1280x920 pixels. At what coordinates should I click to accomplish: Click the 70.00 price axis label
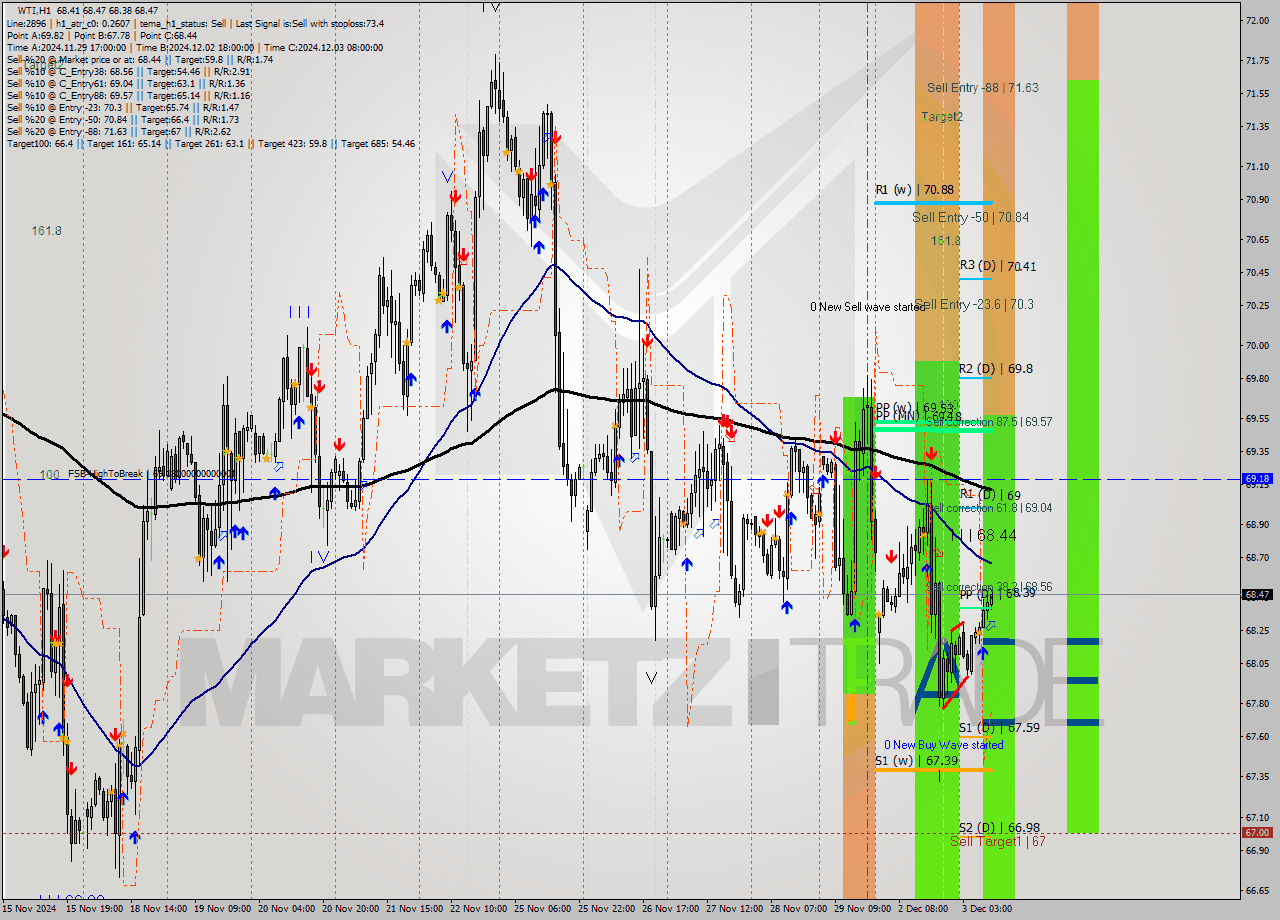[1257, 346]
